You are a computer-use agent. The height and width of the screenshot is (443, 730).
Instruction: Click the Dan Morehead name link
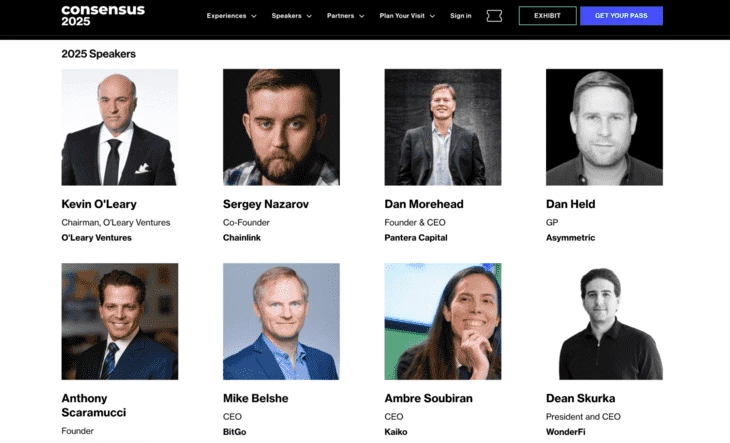424,204
